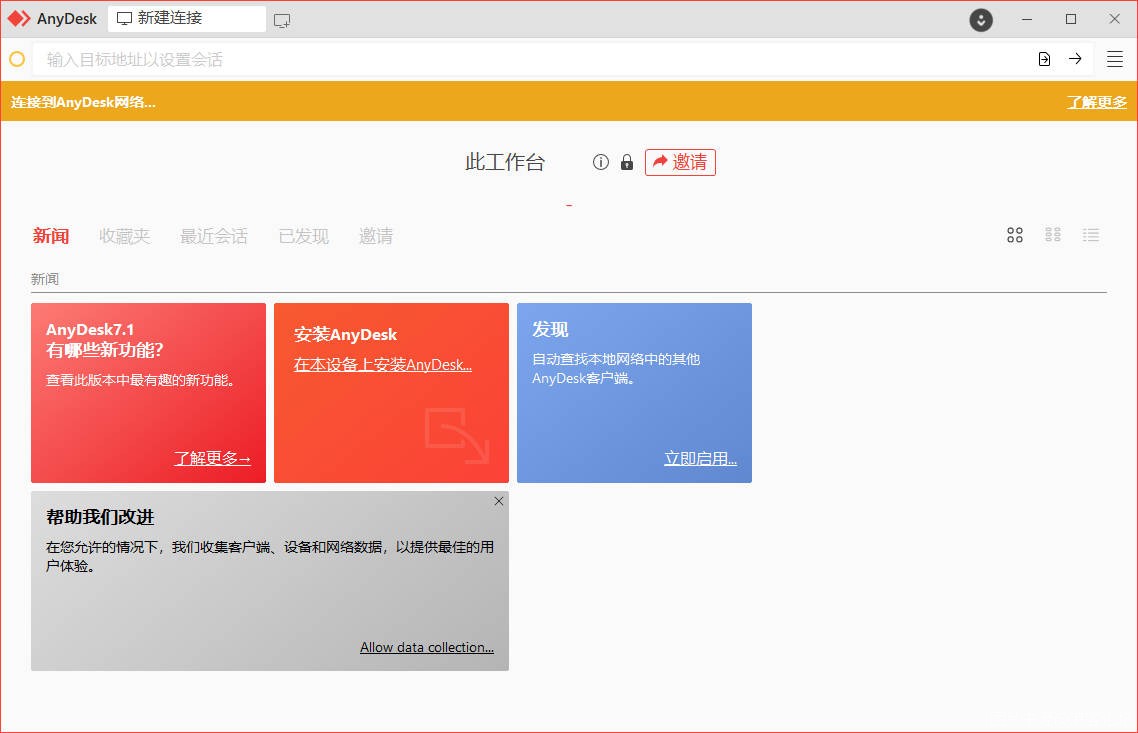Viewport: 1138px width, 733px height.
Task: Click the yellow connection status circle
Action: [x=17, y=60]
